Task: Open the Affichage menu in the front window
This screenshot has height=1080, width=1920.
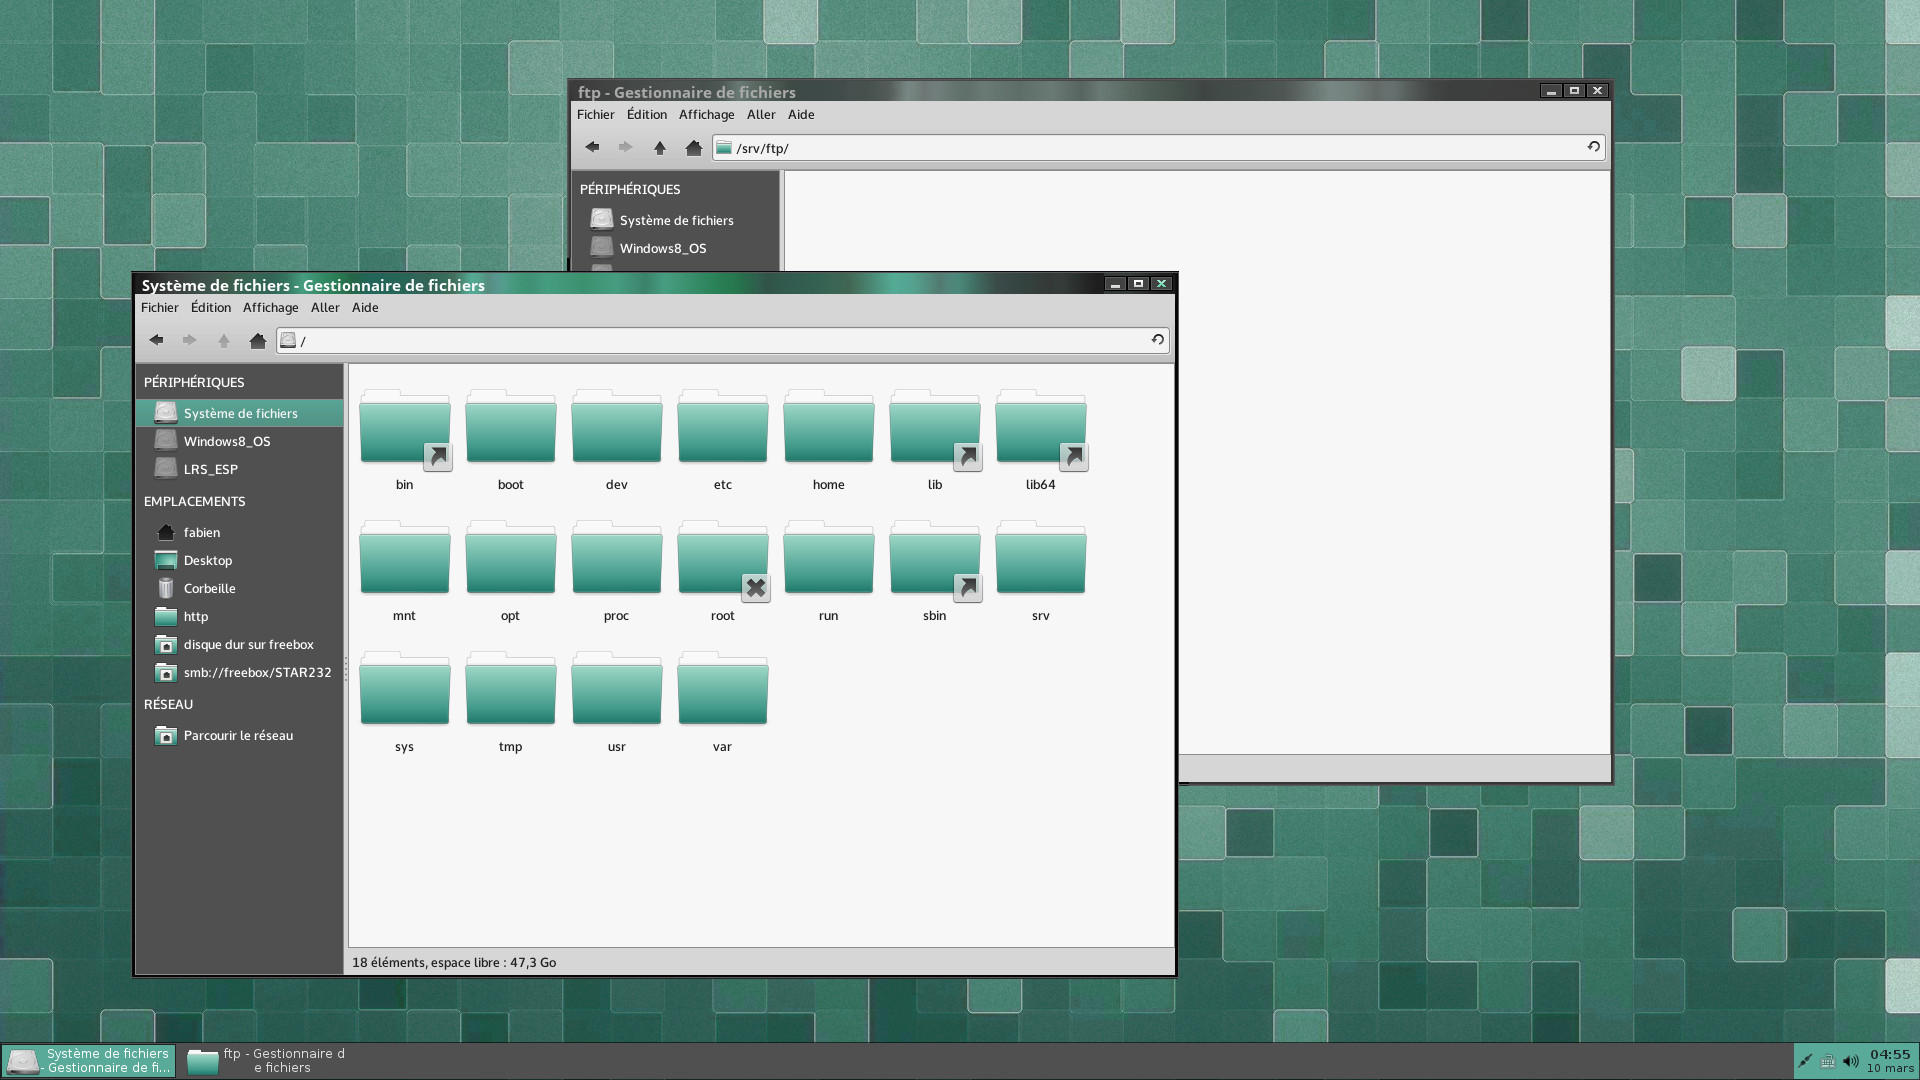Action: coord(270,307)
